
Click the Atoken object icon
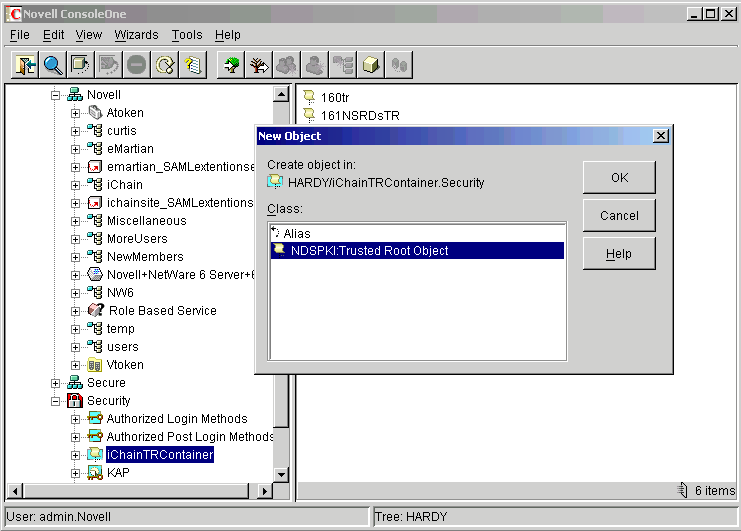click(x=95, y=112)
